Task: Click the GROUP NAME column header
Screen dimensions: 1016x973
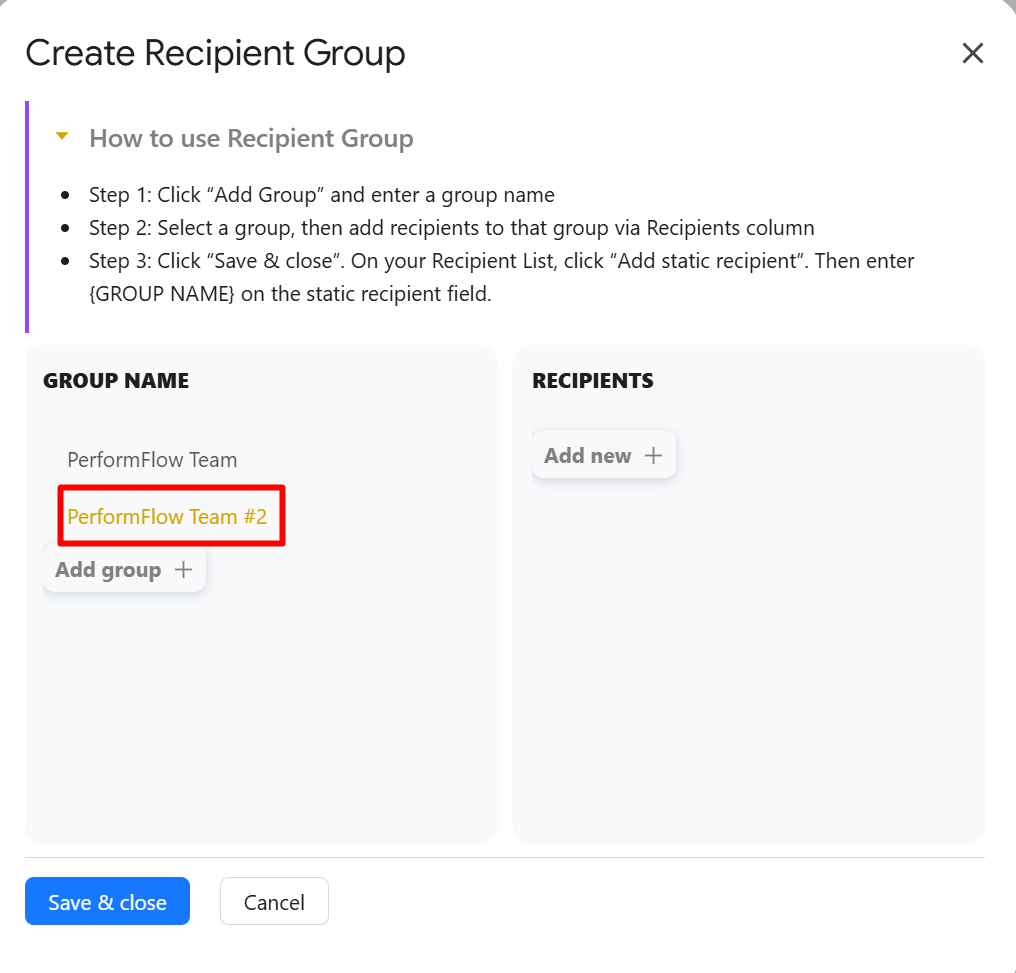Action: point(116,381)
